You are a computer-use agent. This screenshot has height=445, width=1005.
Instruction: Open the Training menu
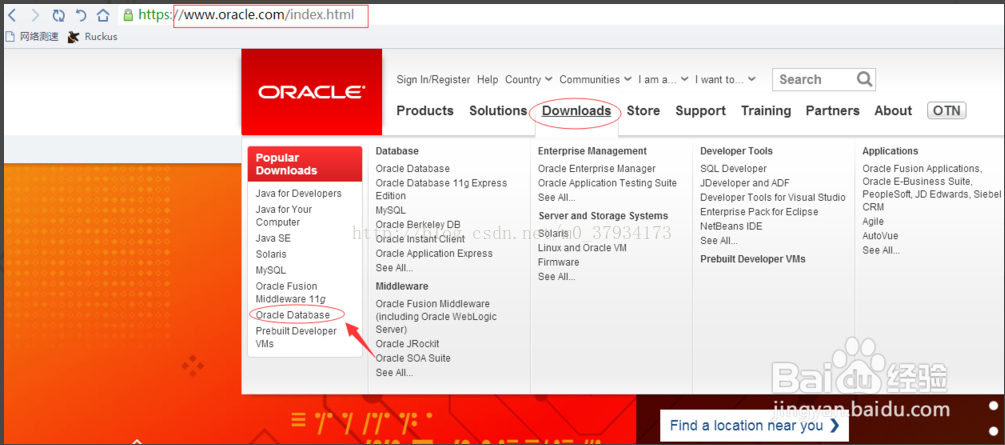(x=766, y=111)
